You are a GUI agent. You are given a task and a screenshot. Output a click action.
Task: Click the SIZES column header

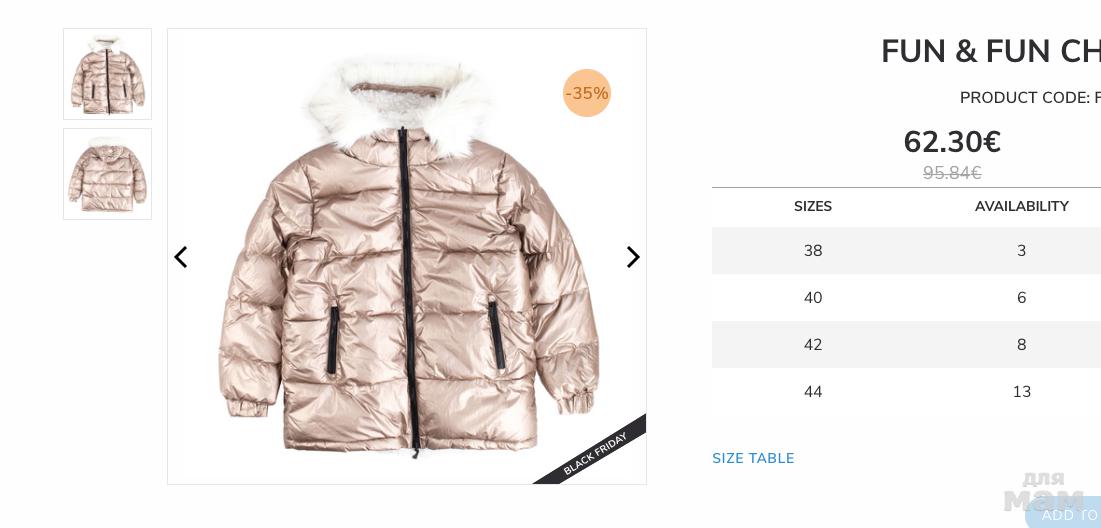point(812,206)
